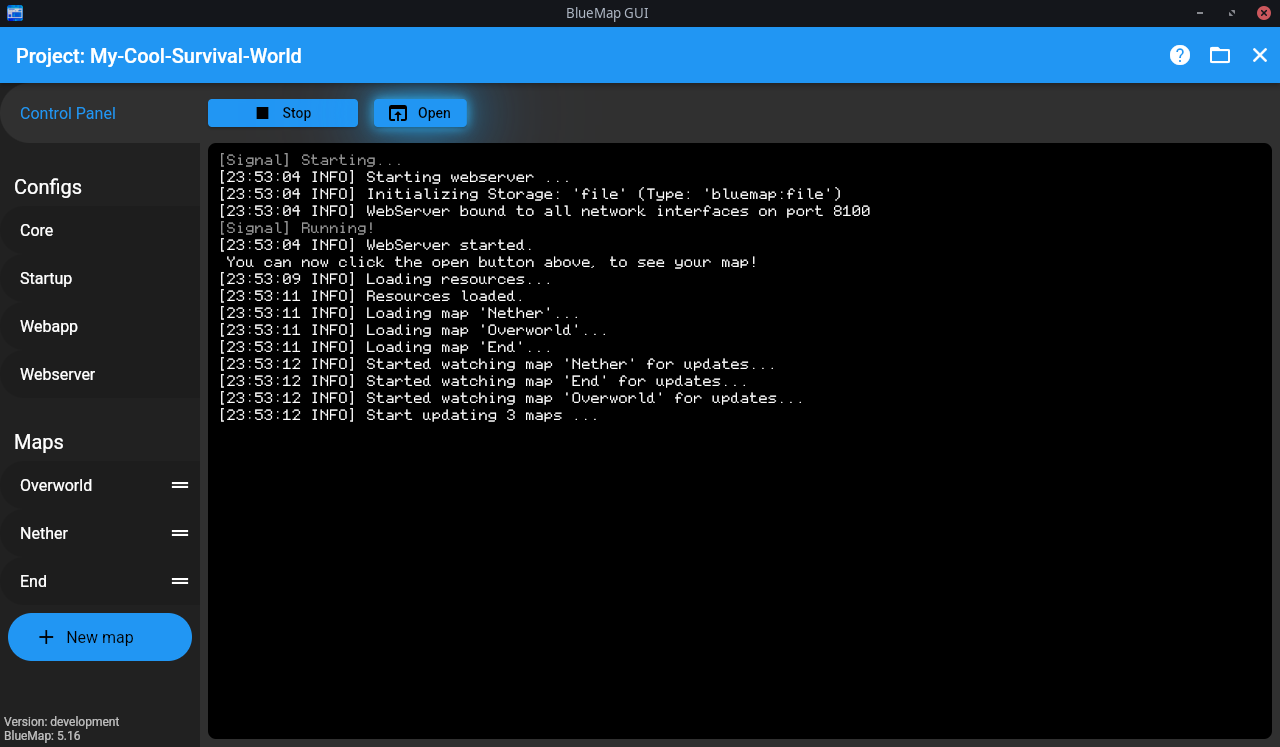Open the Nether map options menu
This screenshot has width=1280, height=747.
tap(180, 533)
